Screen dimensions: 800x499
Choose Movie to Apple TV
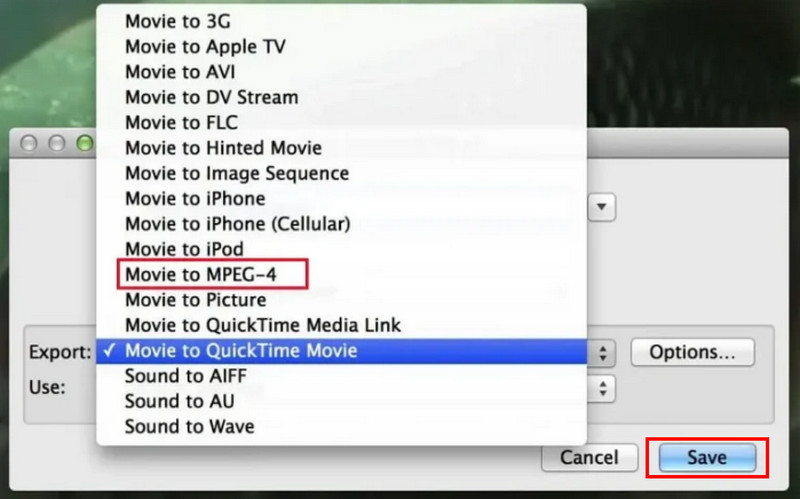(x=341, y=47)
